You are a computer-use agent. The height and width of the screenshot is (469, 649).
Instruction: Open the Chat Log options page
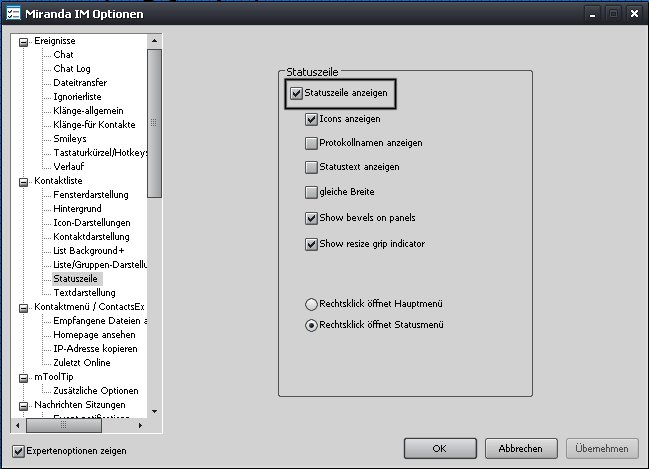point(72,69)
